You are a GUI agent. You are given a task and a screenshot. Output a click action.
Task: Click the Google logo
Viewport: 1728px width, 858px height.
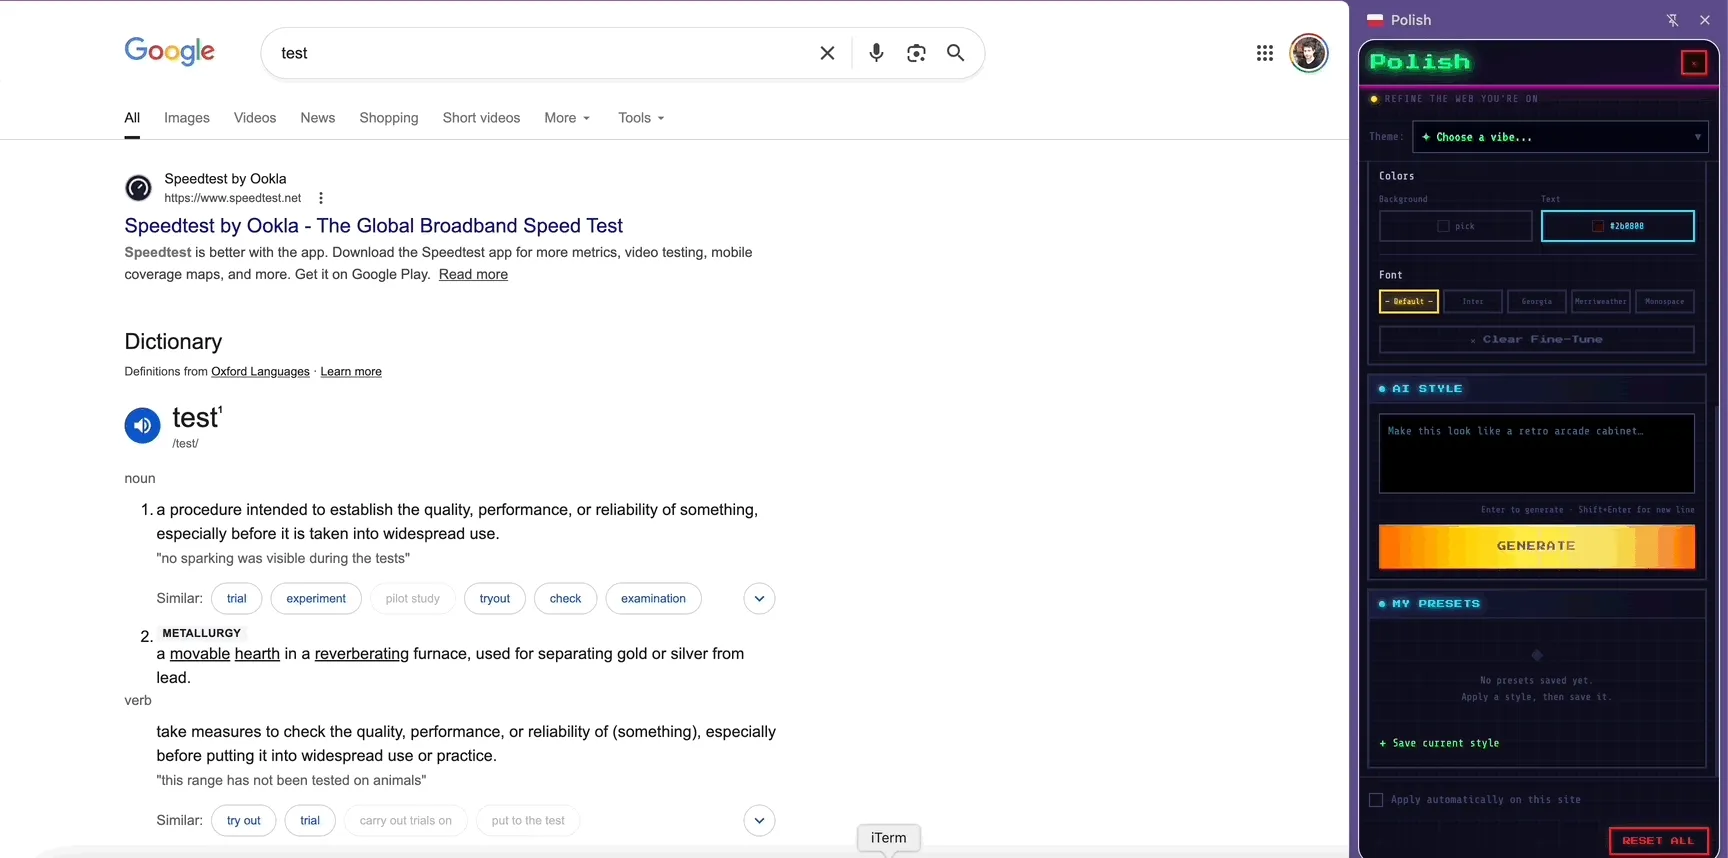[x=170, y=51]
